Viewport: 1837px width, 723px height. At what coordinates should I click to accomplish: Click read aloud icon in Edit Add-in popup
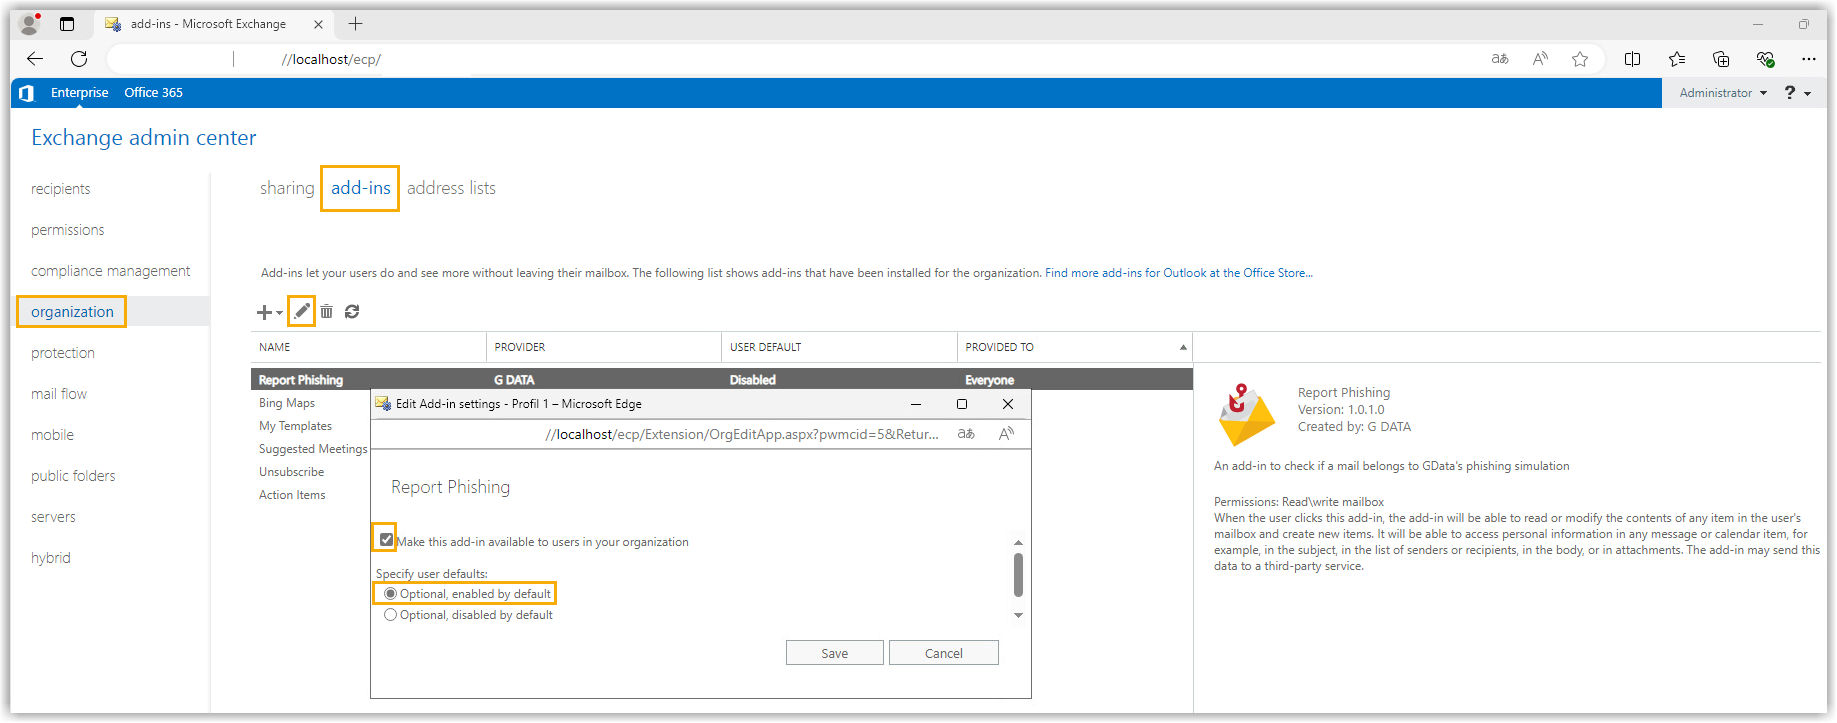click(1006, 434)
